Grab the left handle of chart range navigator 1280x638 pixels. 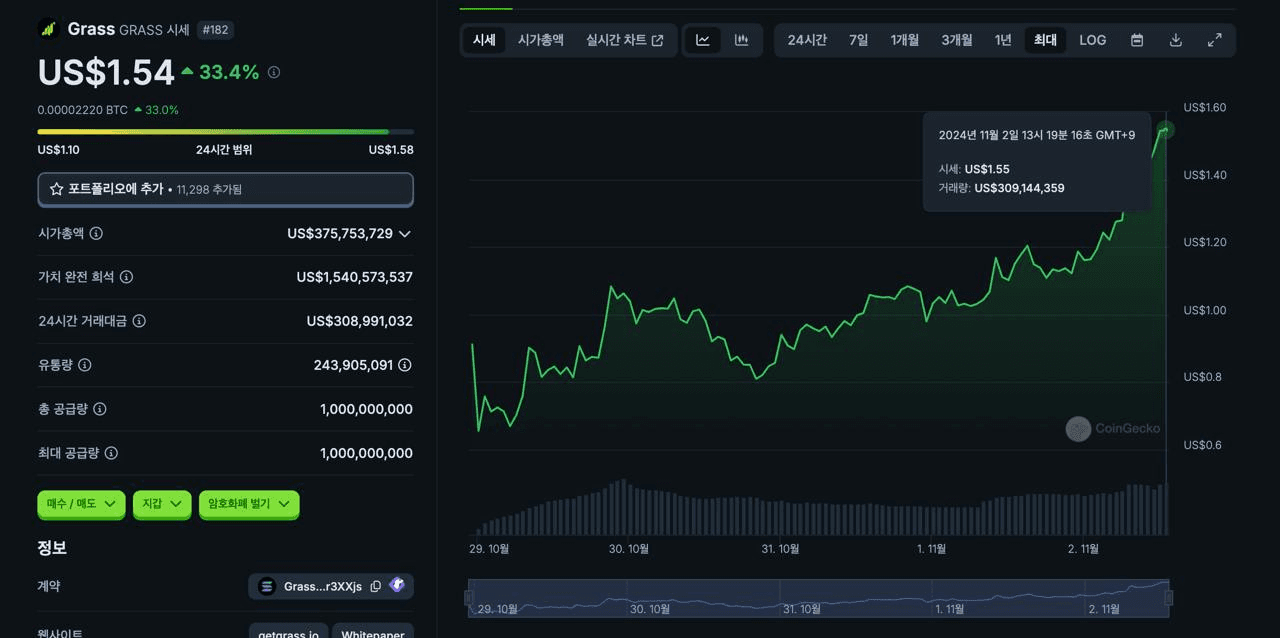coord(469,598)
